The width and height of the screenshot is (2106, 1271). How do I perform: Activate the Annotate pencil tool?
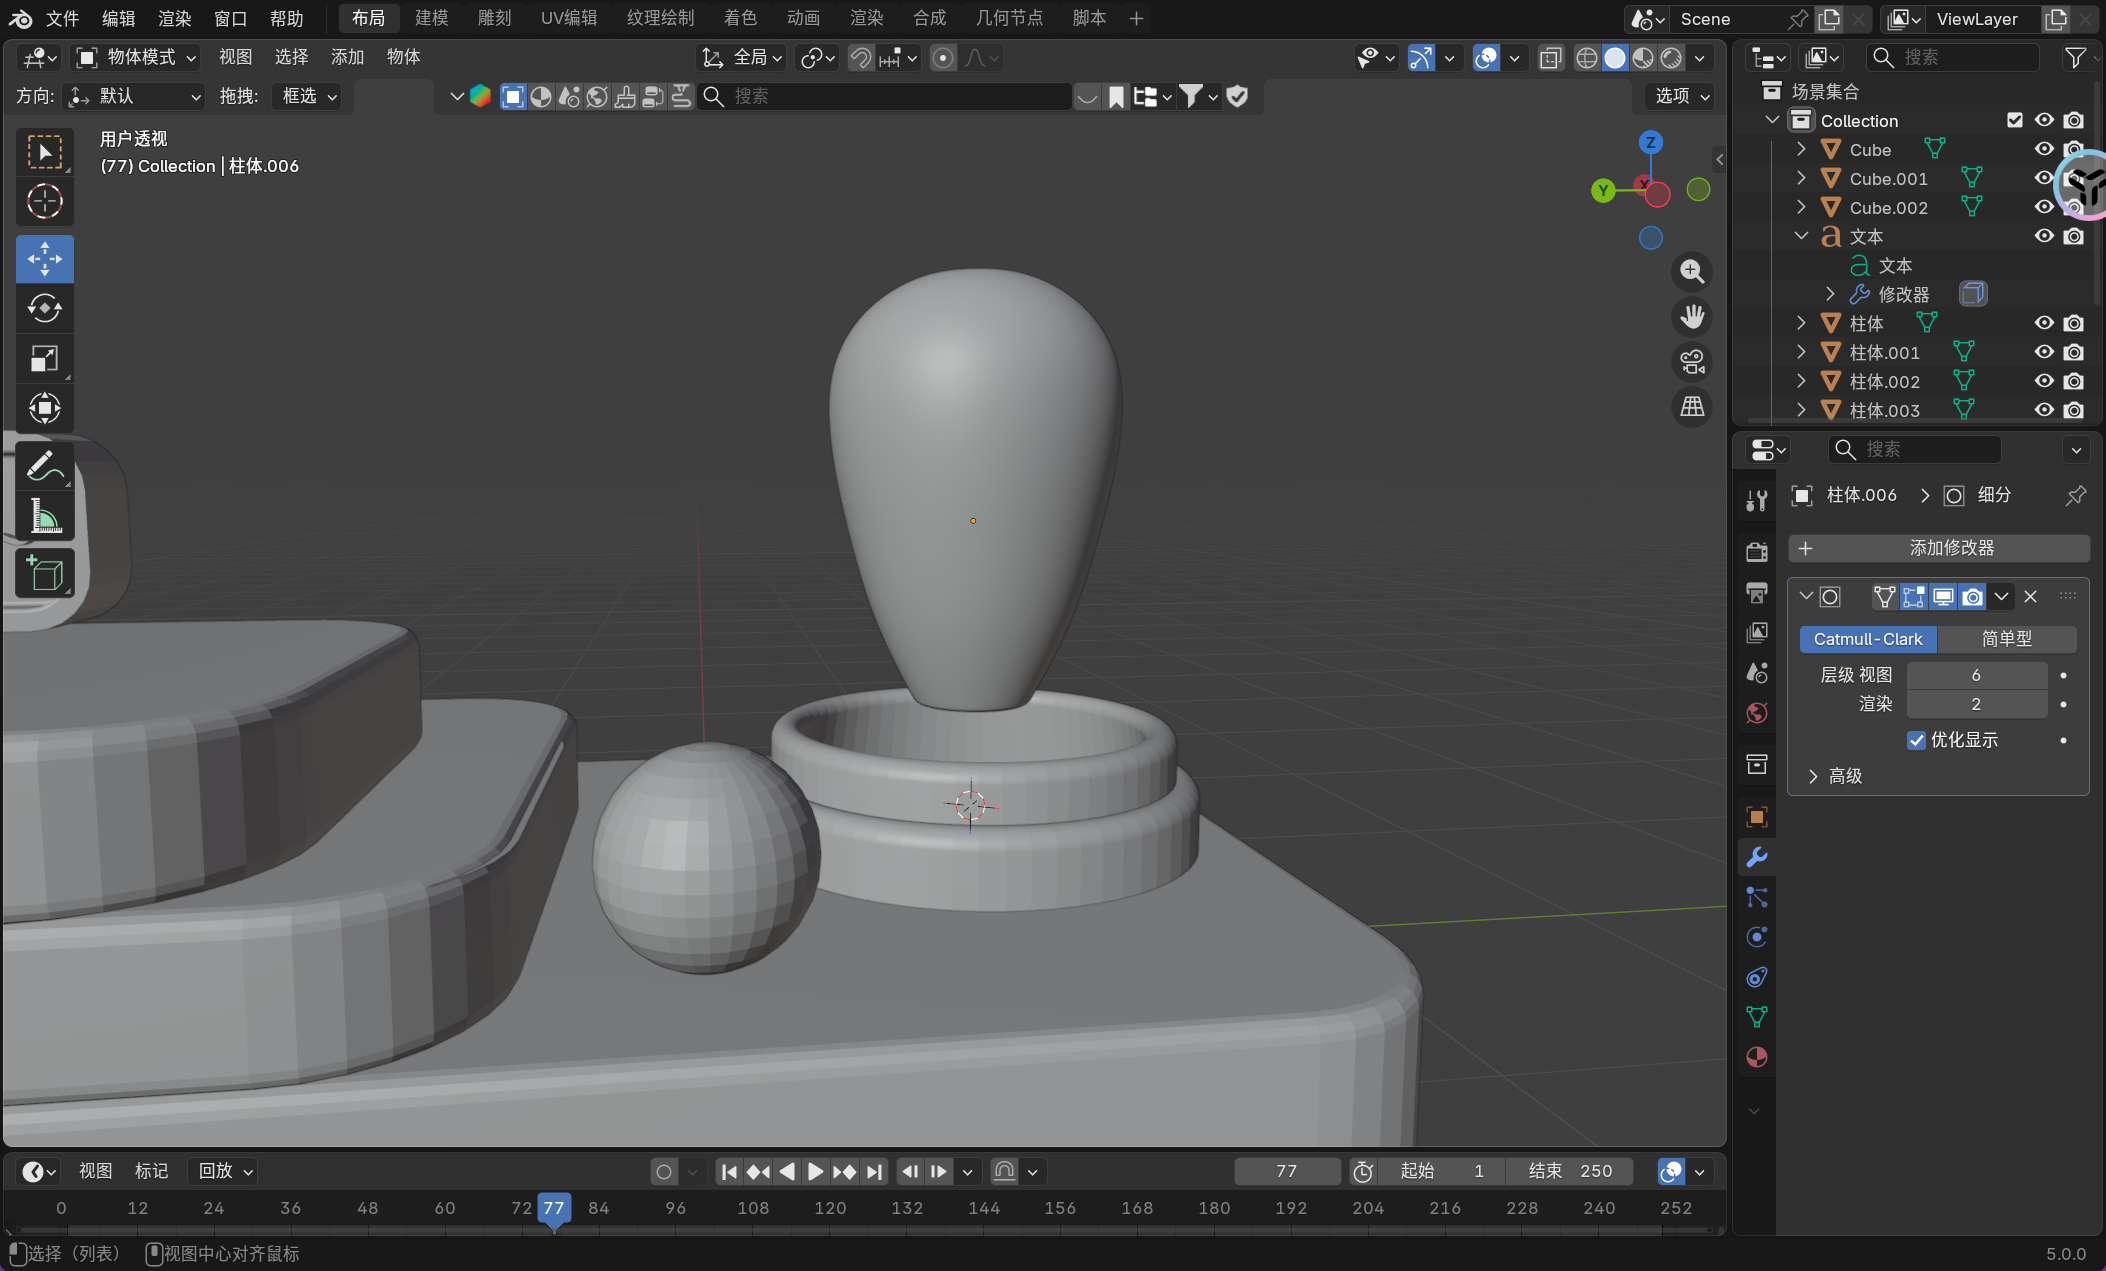pyautogui.click(x=44, y=466)
